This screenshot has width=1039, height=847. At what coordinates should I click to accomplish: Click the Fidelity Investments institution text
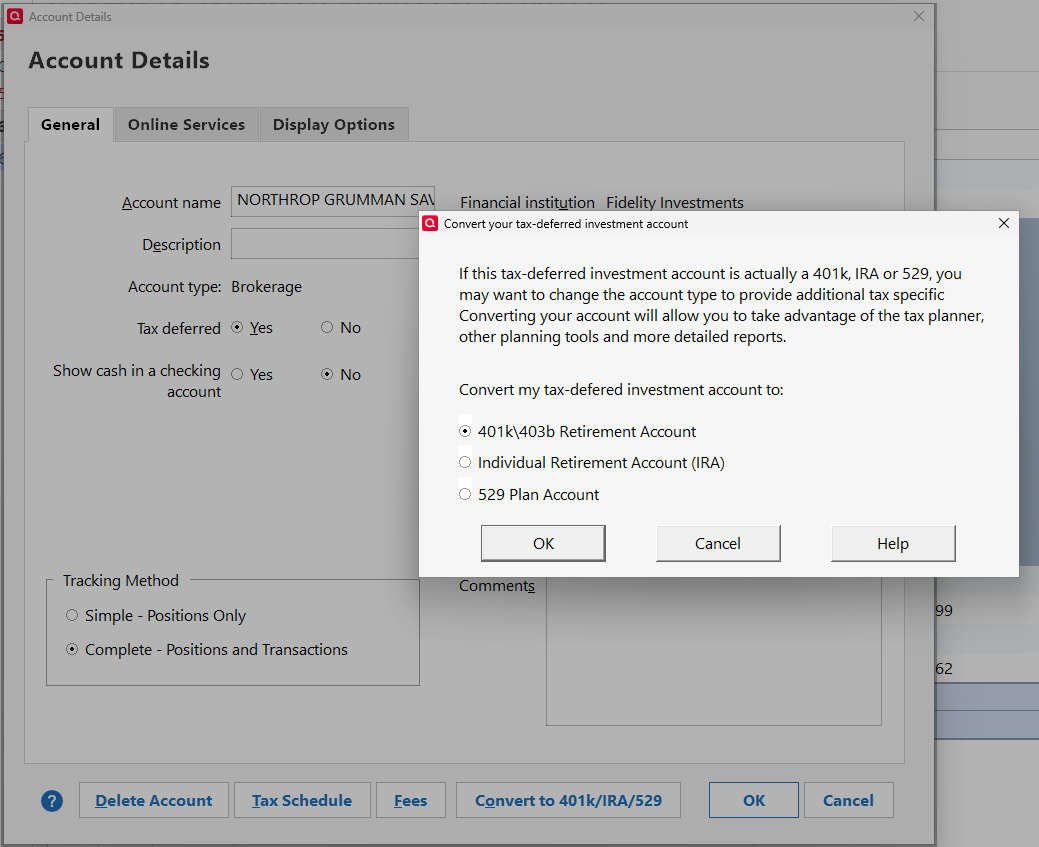point(675,203)
